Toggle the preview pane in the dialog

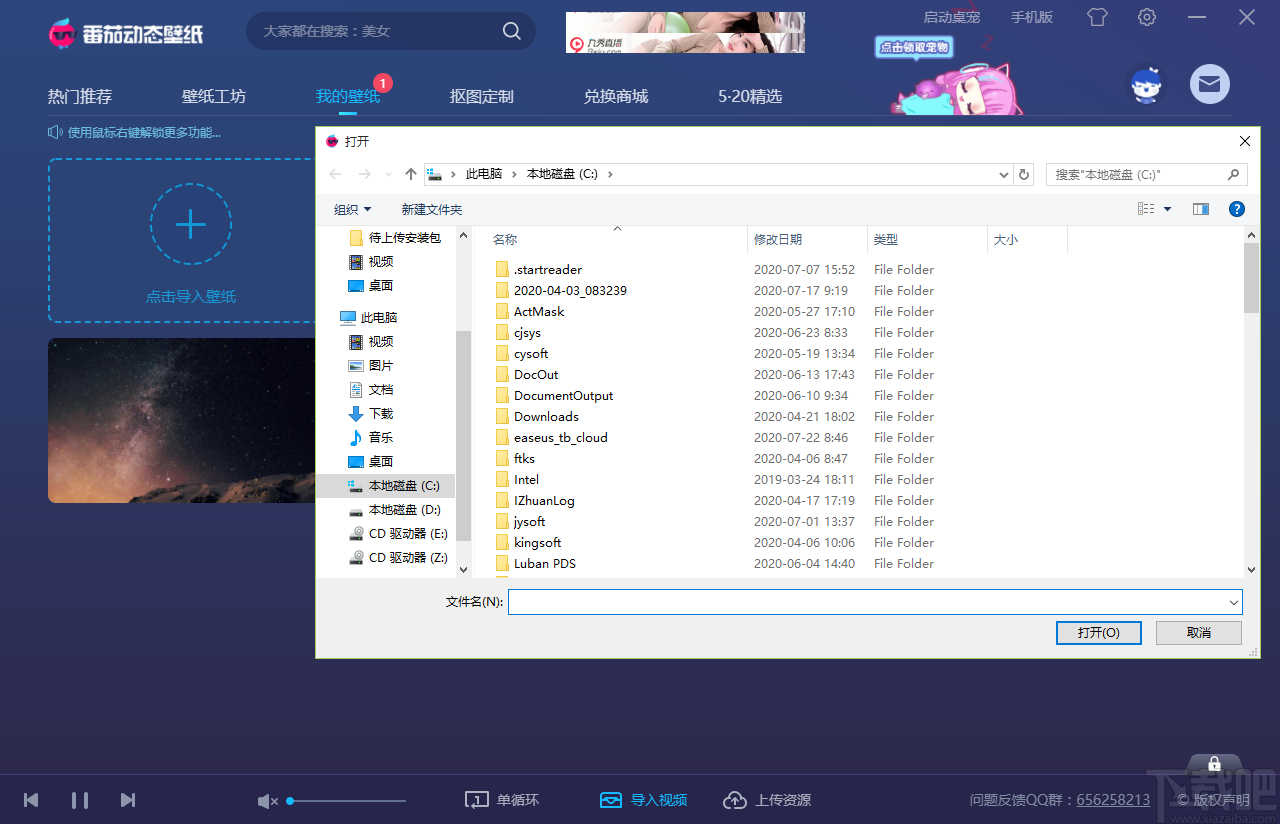coord(1201,209)
